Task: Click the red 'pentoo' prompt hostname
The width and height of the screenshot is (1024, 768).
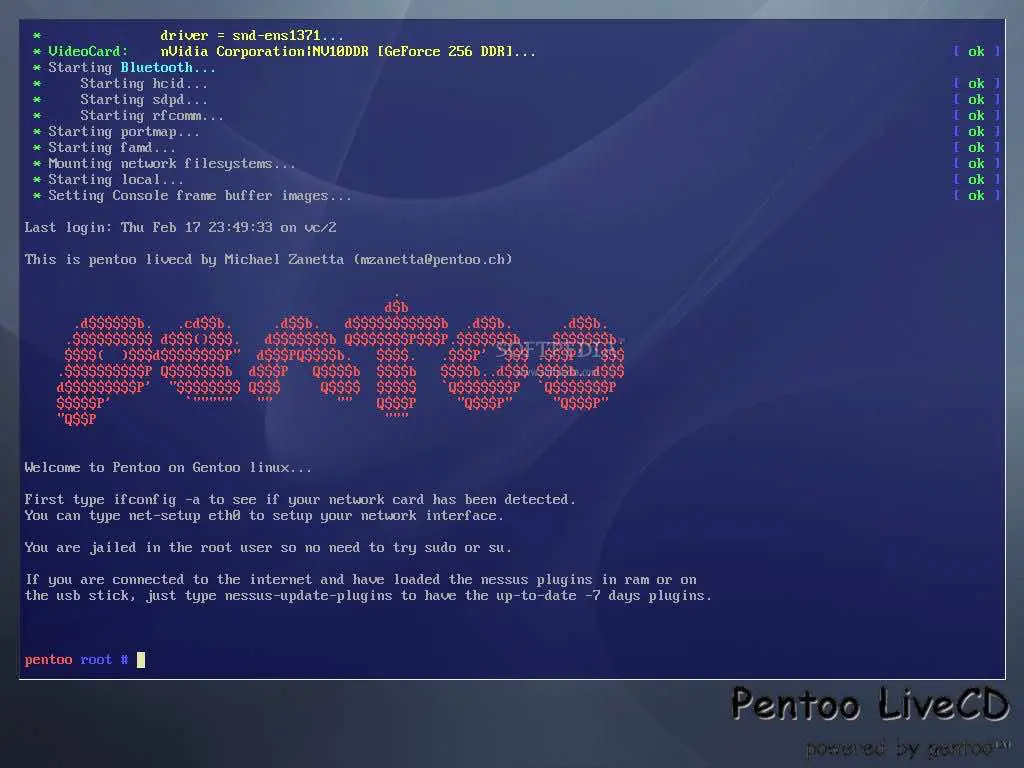Action: coord(48,660)
